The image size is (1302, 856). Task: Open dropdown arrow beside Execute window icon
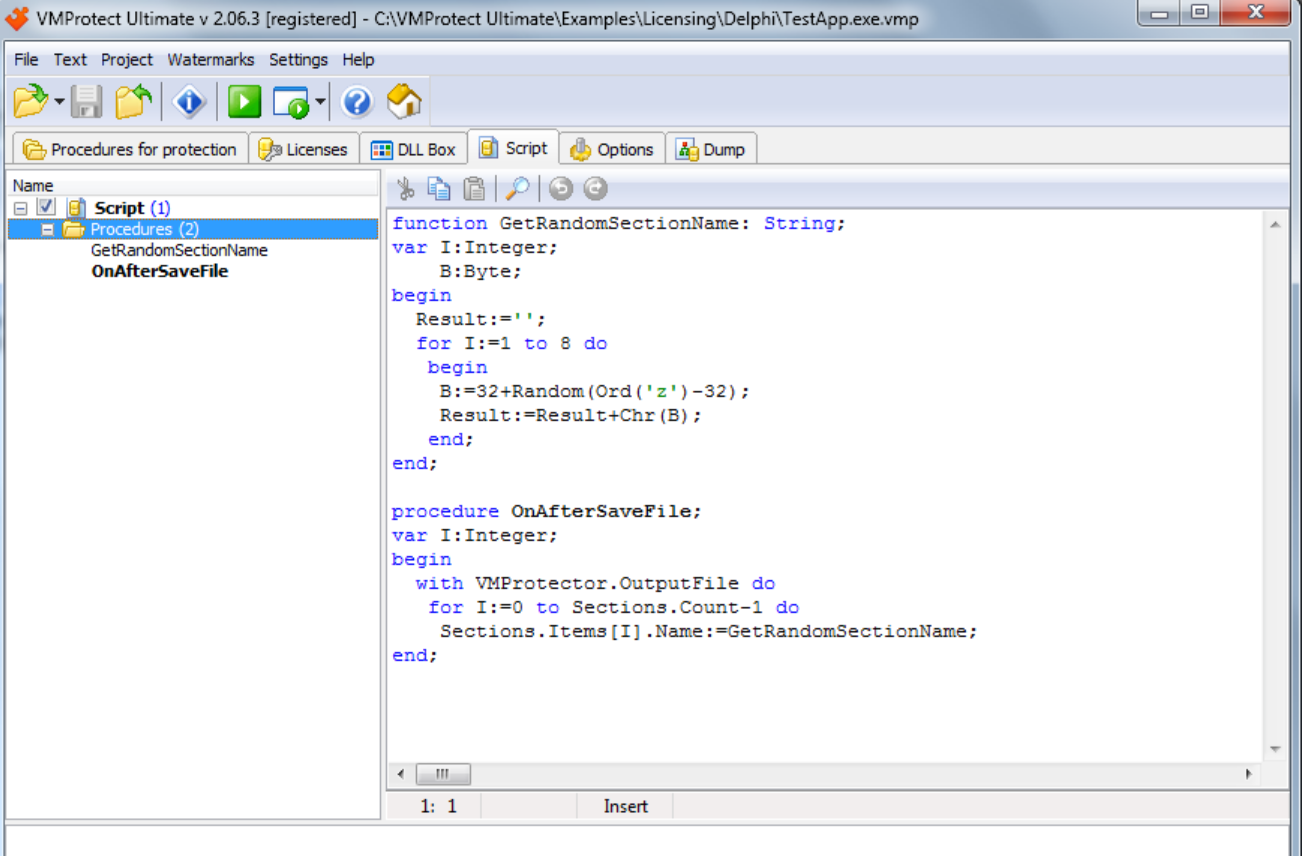click(320, 102)
